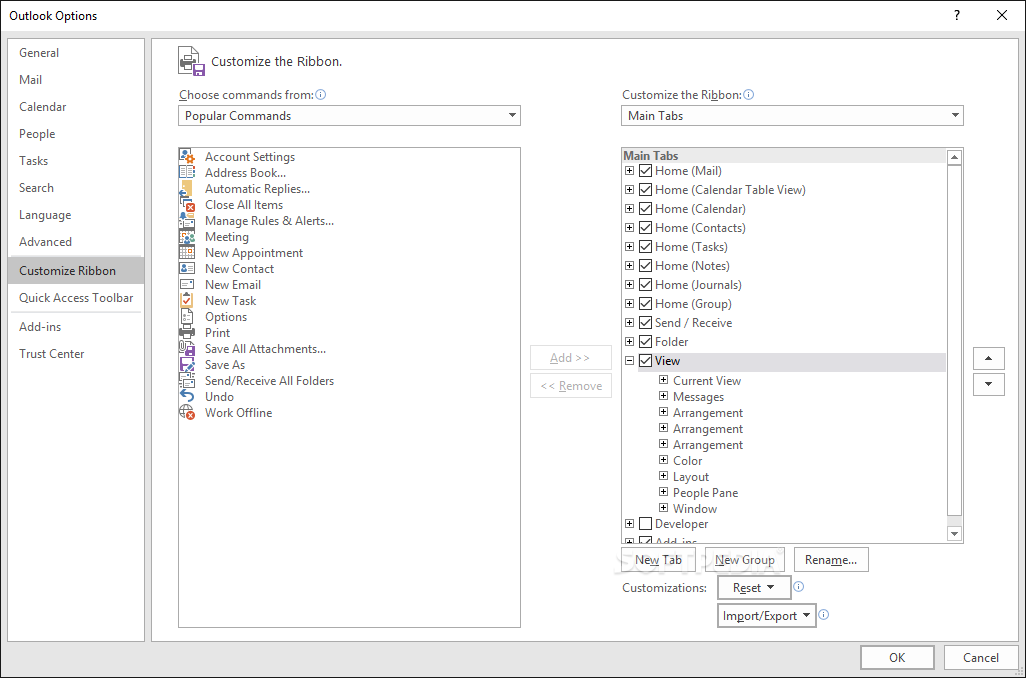Click the tabs list scrollbar up arrow
Image resolution: width=1026 pixels, height=678 pixels.
pos(955,157)
